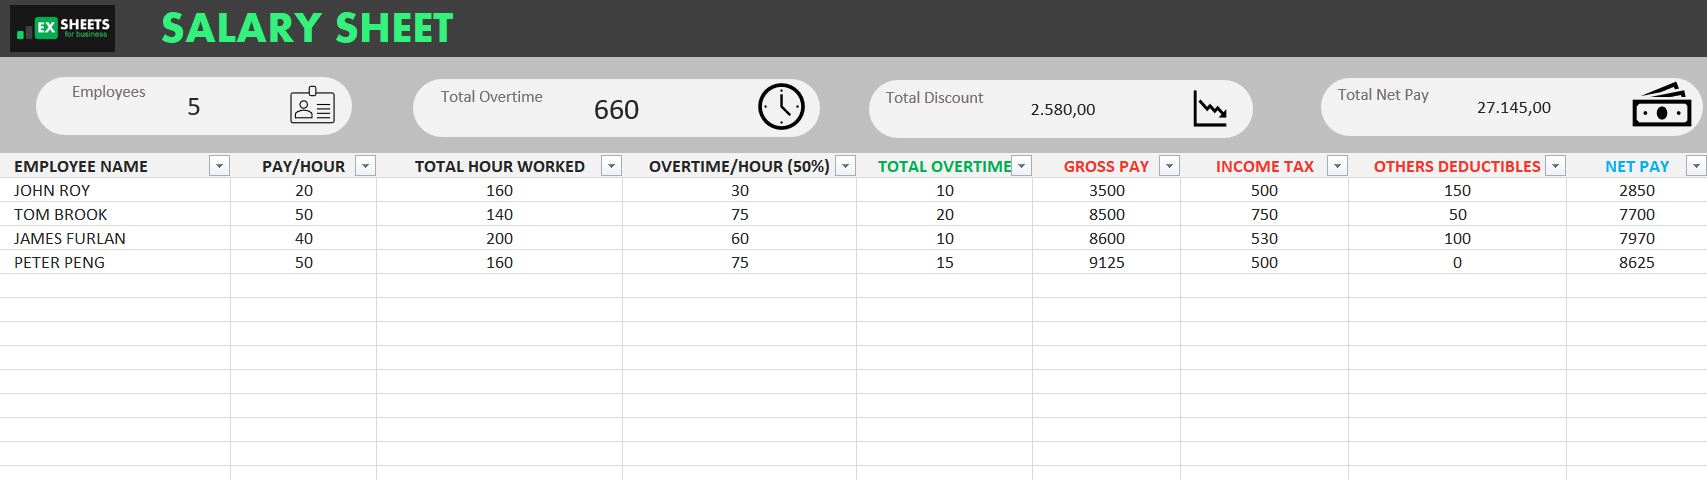Image resolution: width=1707 pixels, height=480 pixels.
Task: Select the Employees count value 5
Action: coord(194,107)
